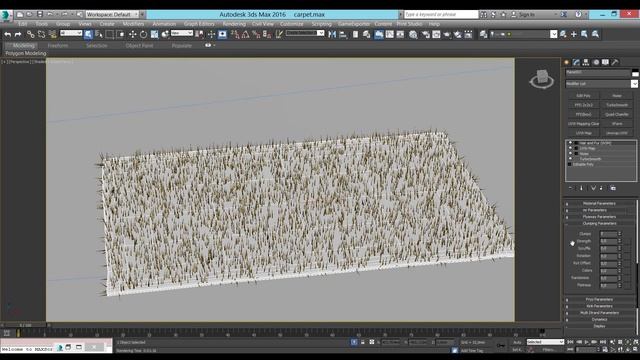Switch to the Utilities command panel
The image size is (640, 360).
pos(615,62)
